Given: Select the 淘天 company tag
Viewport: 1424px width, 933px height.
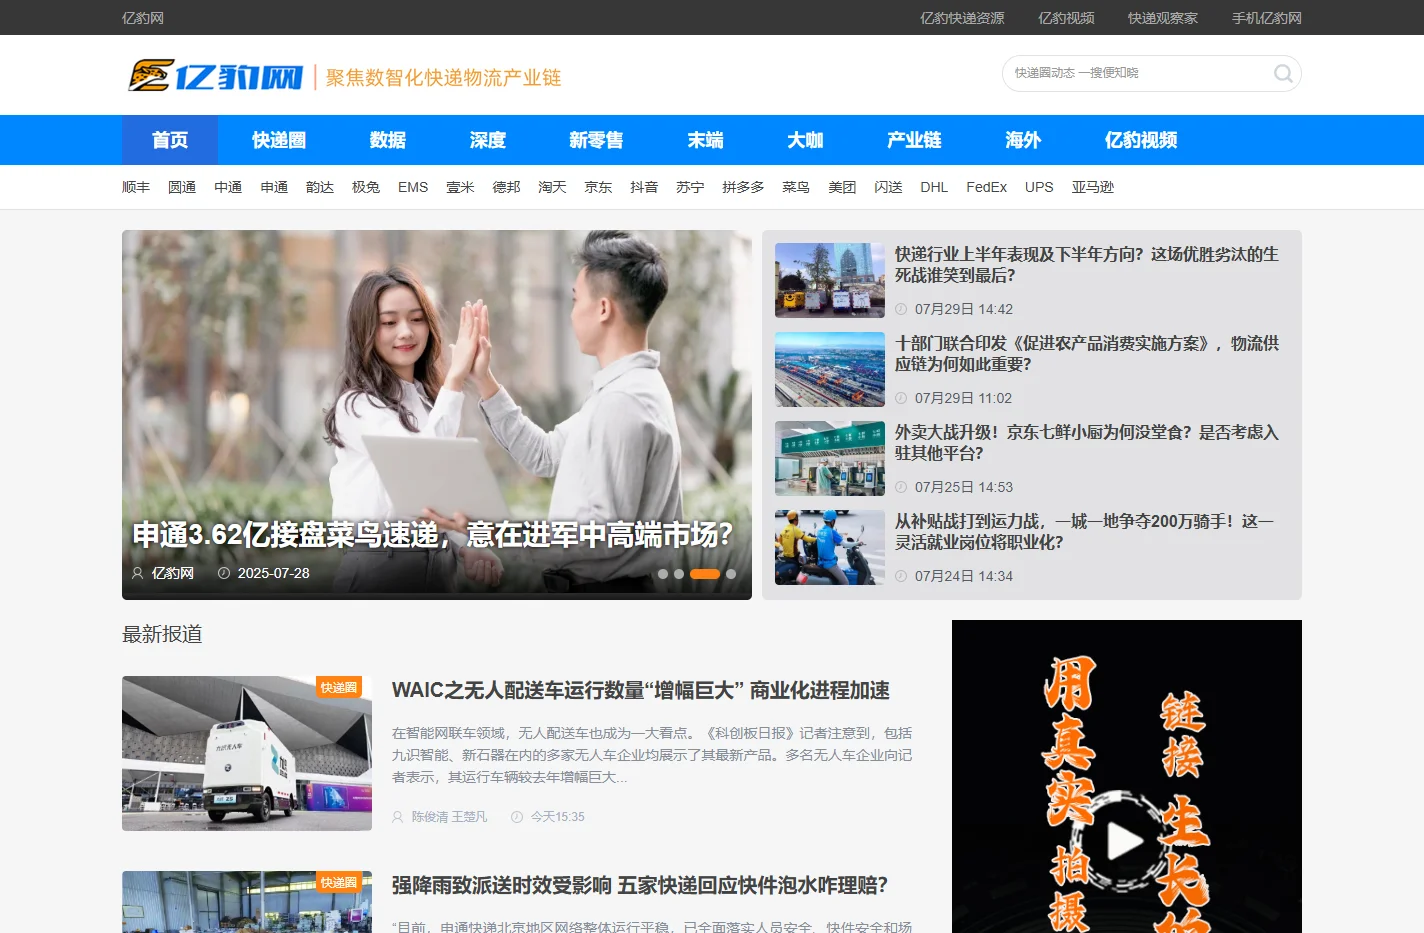Looking at the screenshot, I should tap(552, 187).
